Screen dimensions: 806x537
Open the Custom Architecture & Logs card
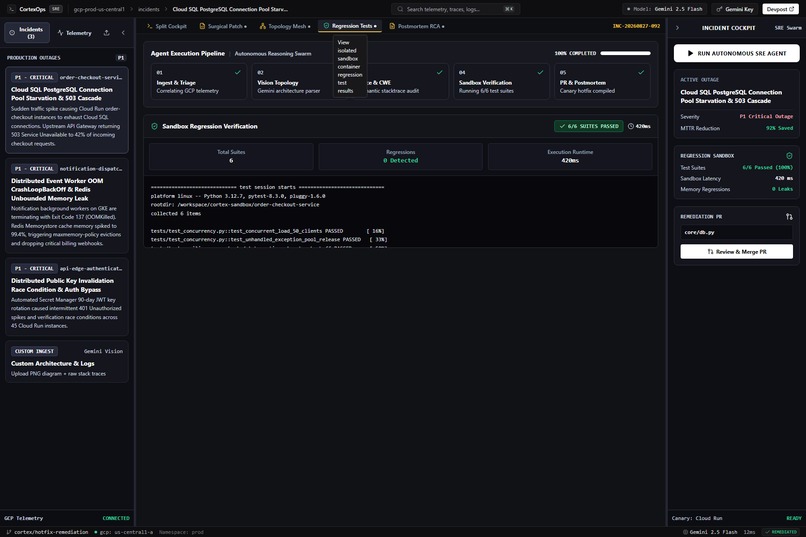(67, 362)
